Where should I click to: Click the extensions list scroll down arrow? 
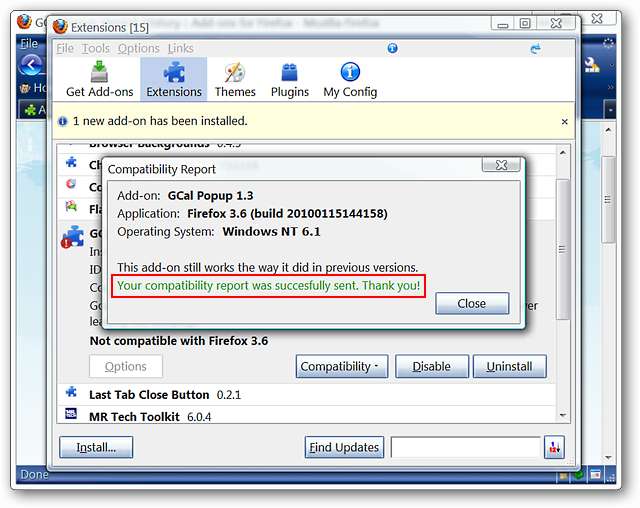(563, 415)
